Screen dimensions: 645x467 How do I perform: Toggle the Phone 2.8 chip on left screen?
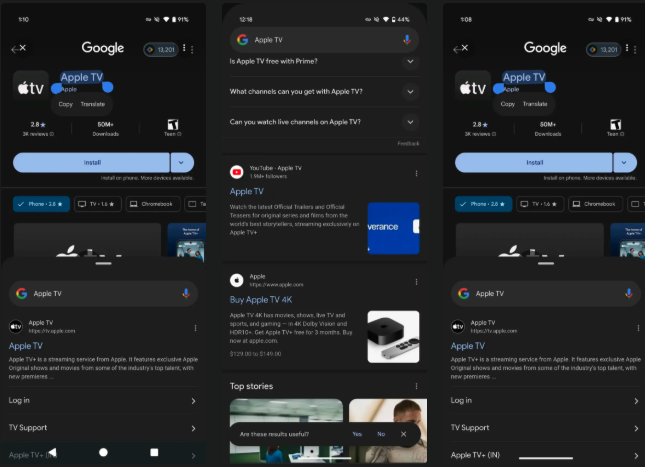(41, 204)
